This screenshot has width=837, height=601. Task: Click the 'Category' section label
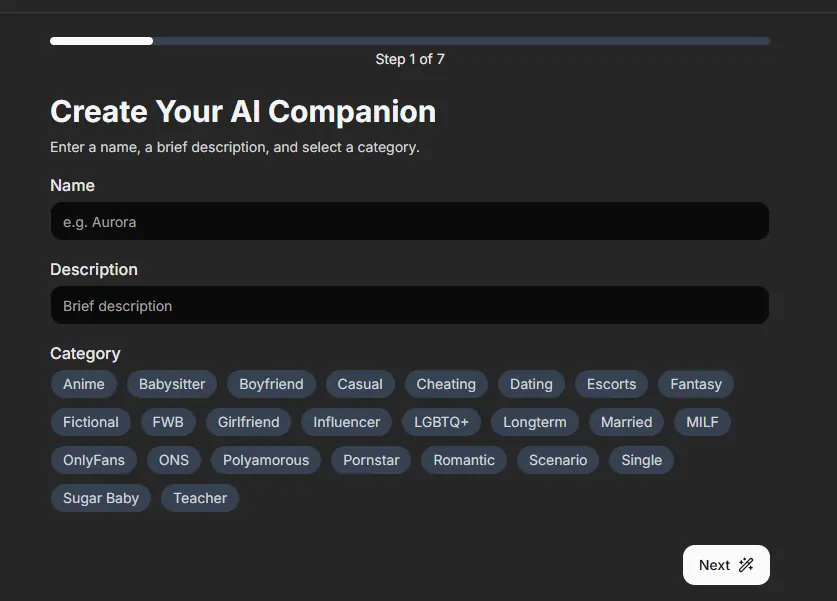pyautogui.click(x=85, y=354)
